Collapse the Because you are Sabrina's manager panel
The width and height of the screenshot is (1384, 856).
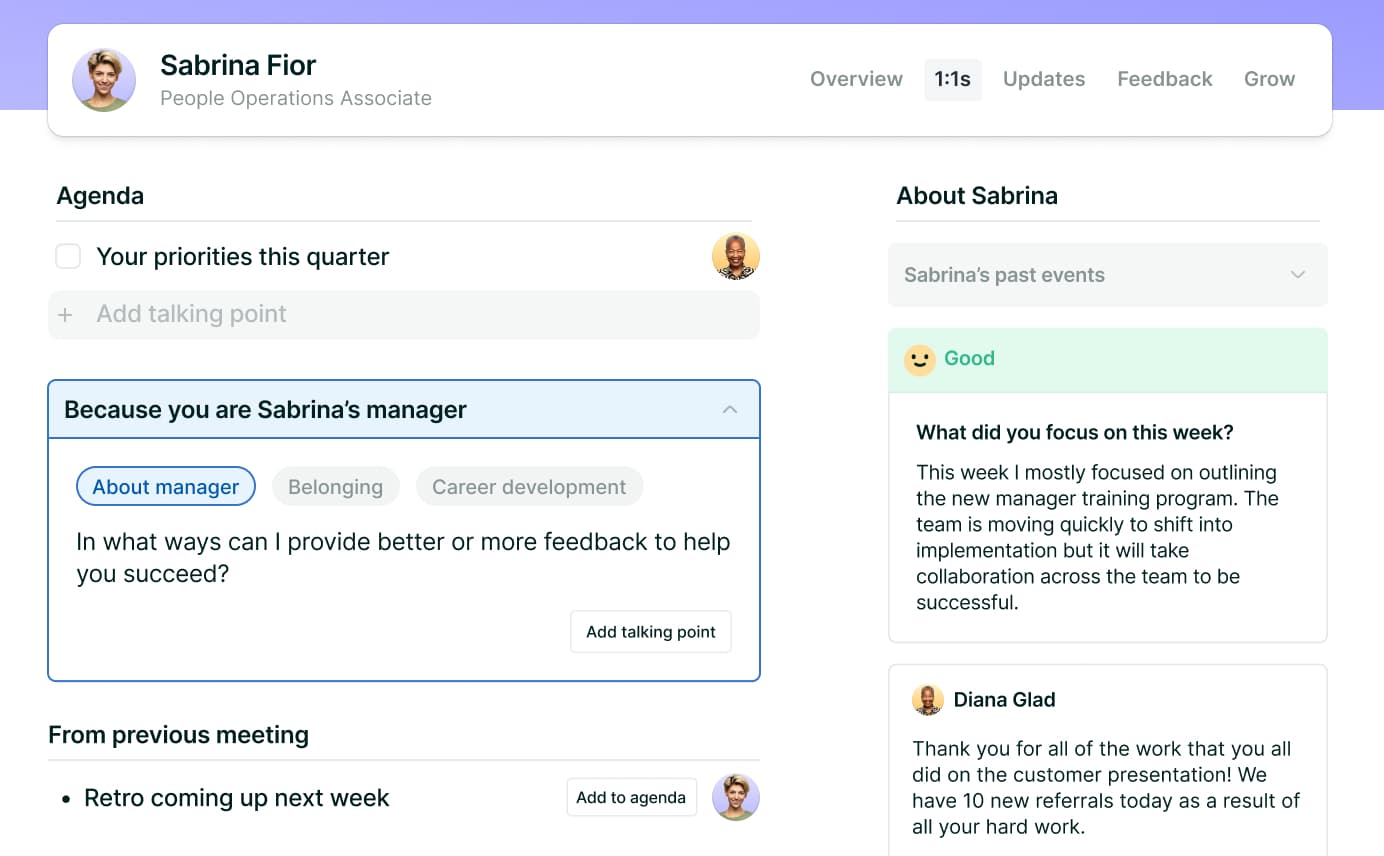tap(730, 409)
